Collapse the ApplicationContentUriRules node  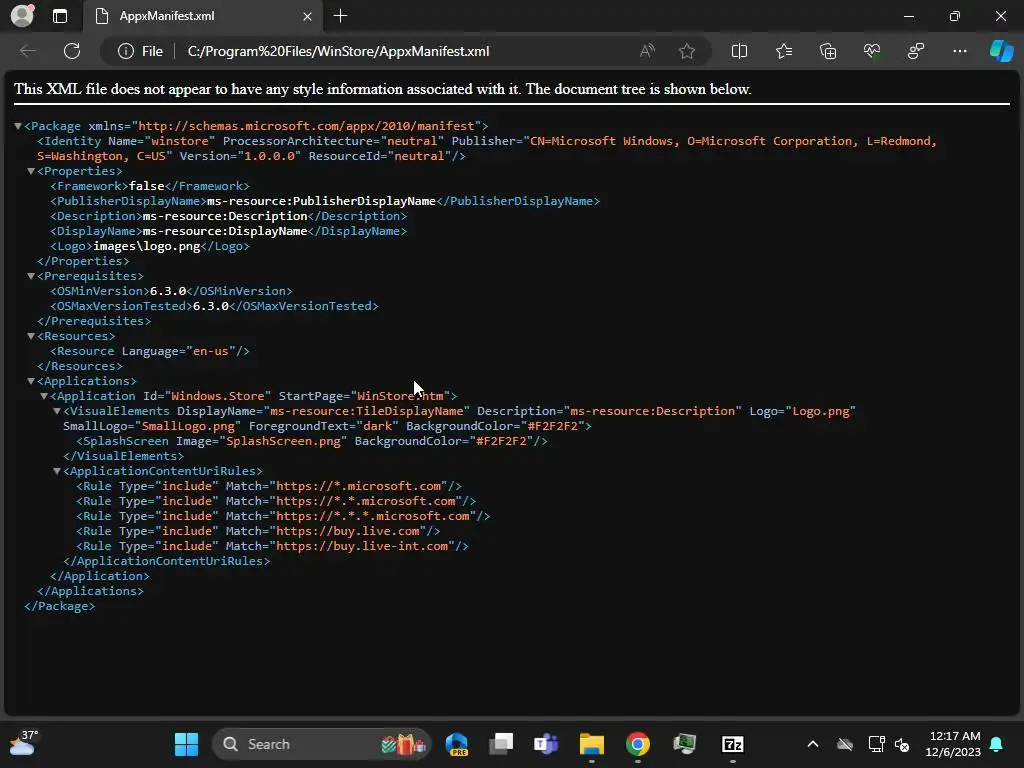pos(57,472)
